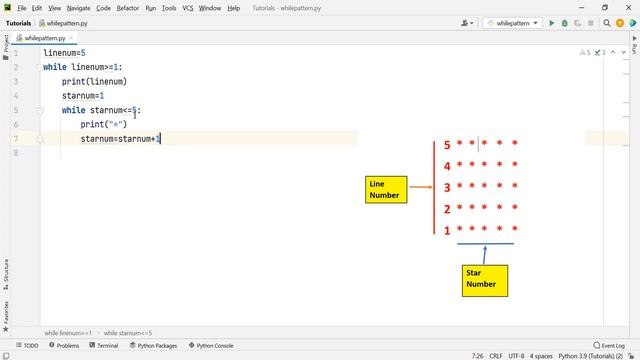This screenshot has height=360, width=640.
Task: Click line number 8 in gutter
Action: (x=16, y=153)
